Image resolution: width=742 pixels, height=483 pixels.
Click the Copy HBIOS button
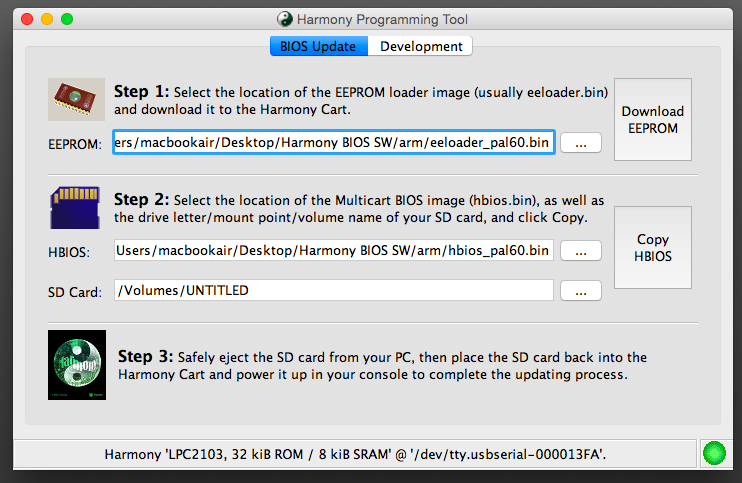(653, 247)
